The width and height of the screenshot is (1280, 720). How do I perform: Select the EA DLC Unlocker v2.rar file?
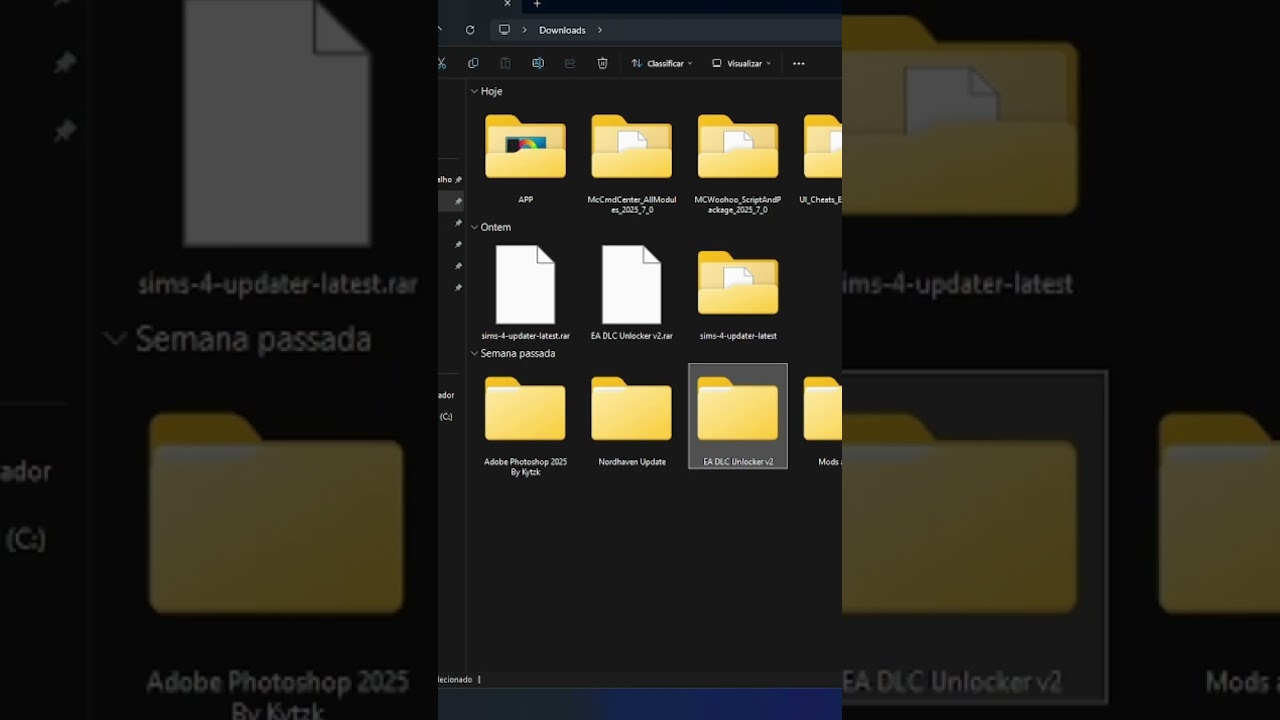click(x=631, y=292)
